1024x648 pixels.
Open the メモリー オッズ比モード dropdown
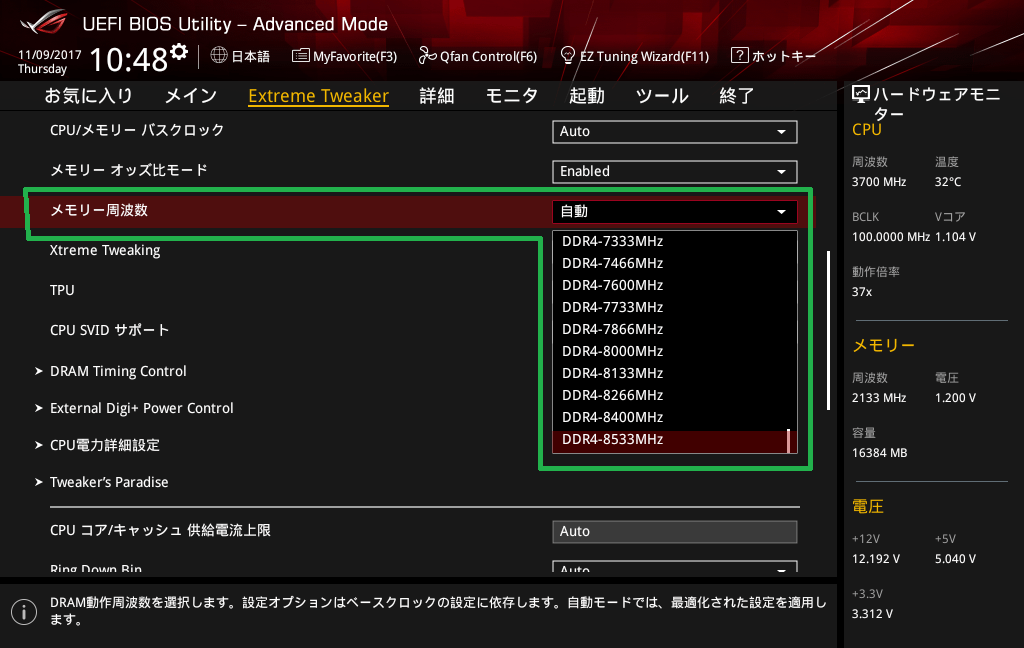pos(675,171)
